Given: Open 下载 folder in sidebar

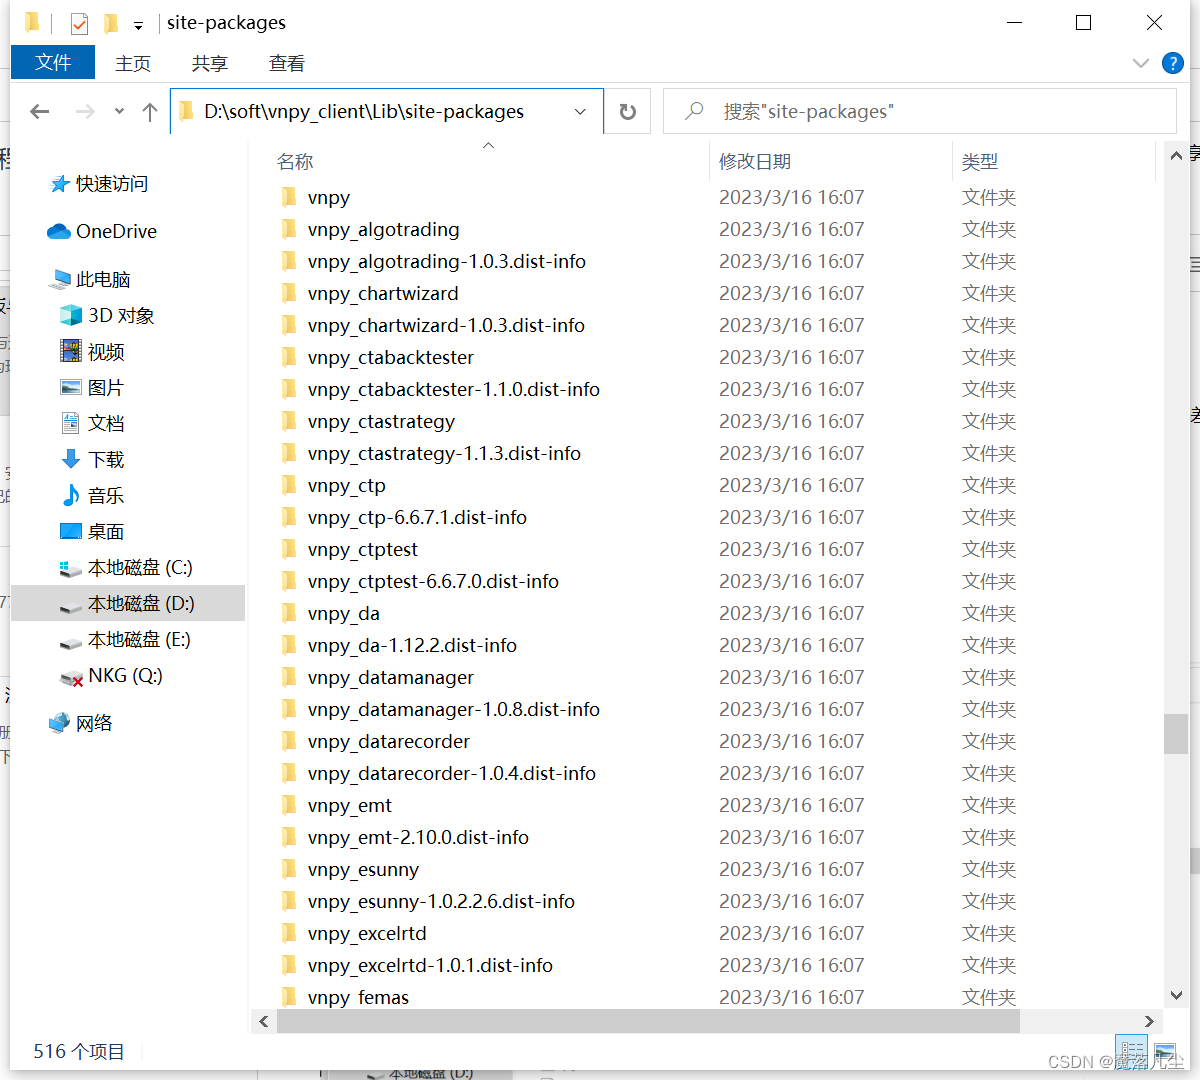Looking at the screenshot, I should click(x=106, y=460).
